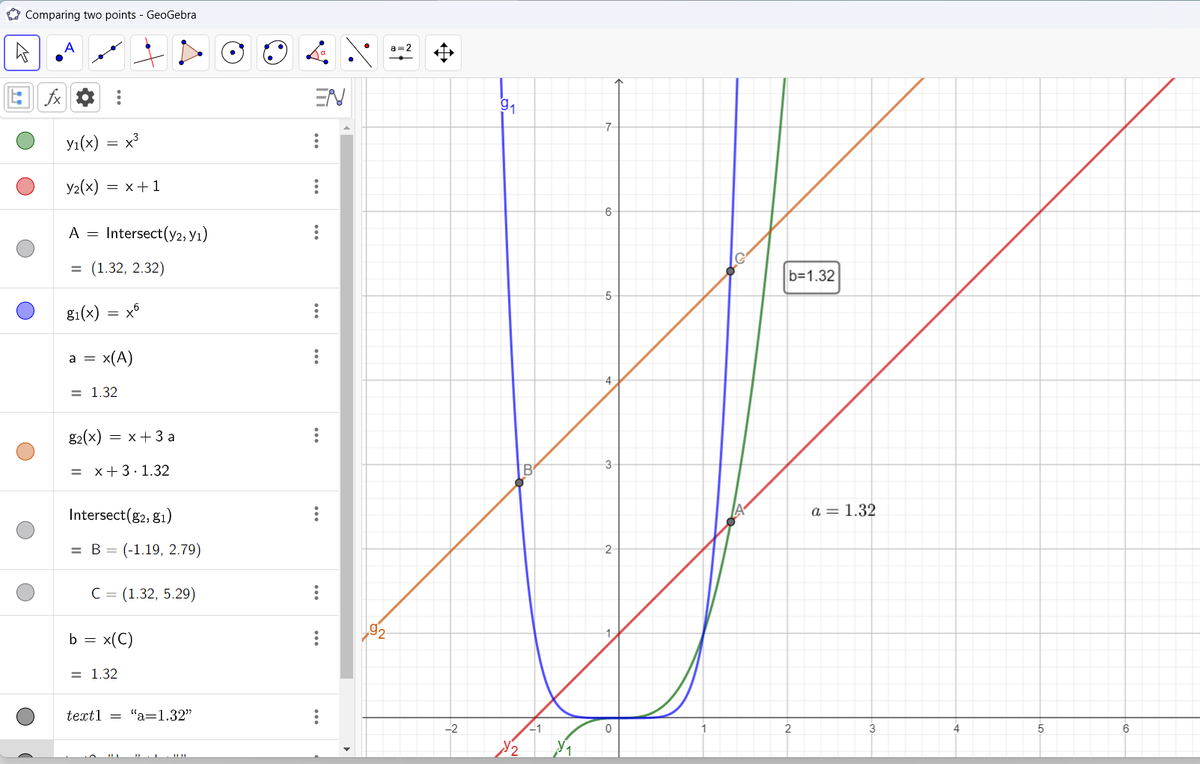Select the Slider tool a=2
The image size is (1200, 764).
(400, 53)
